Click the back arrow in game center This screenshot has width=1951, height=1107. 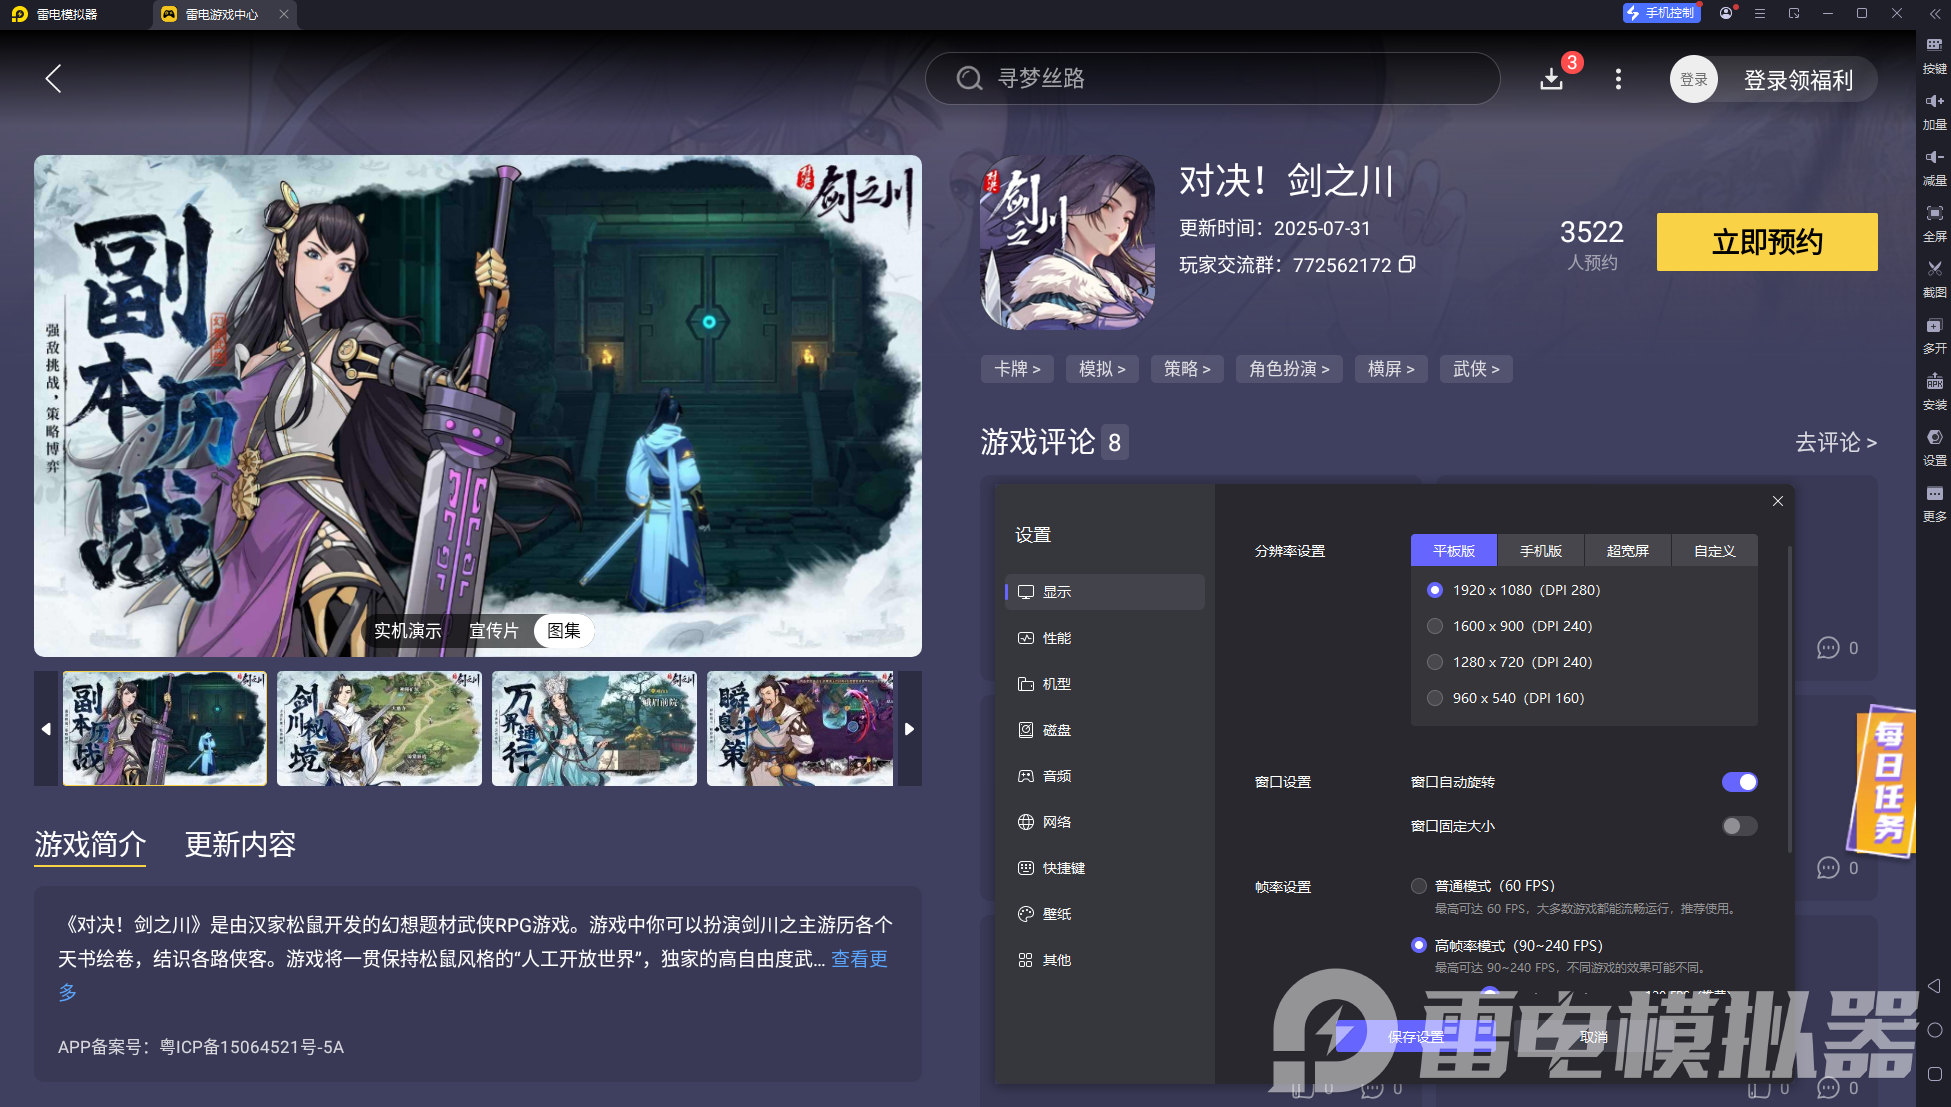[x=54, y=79]
